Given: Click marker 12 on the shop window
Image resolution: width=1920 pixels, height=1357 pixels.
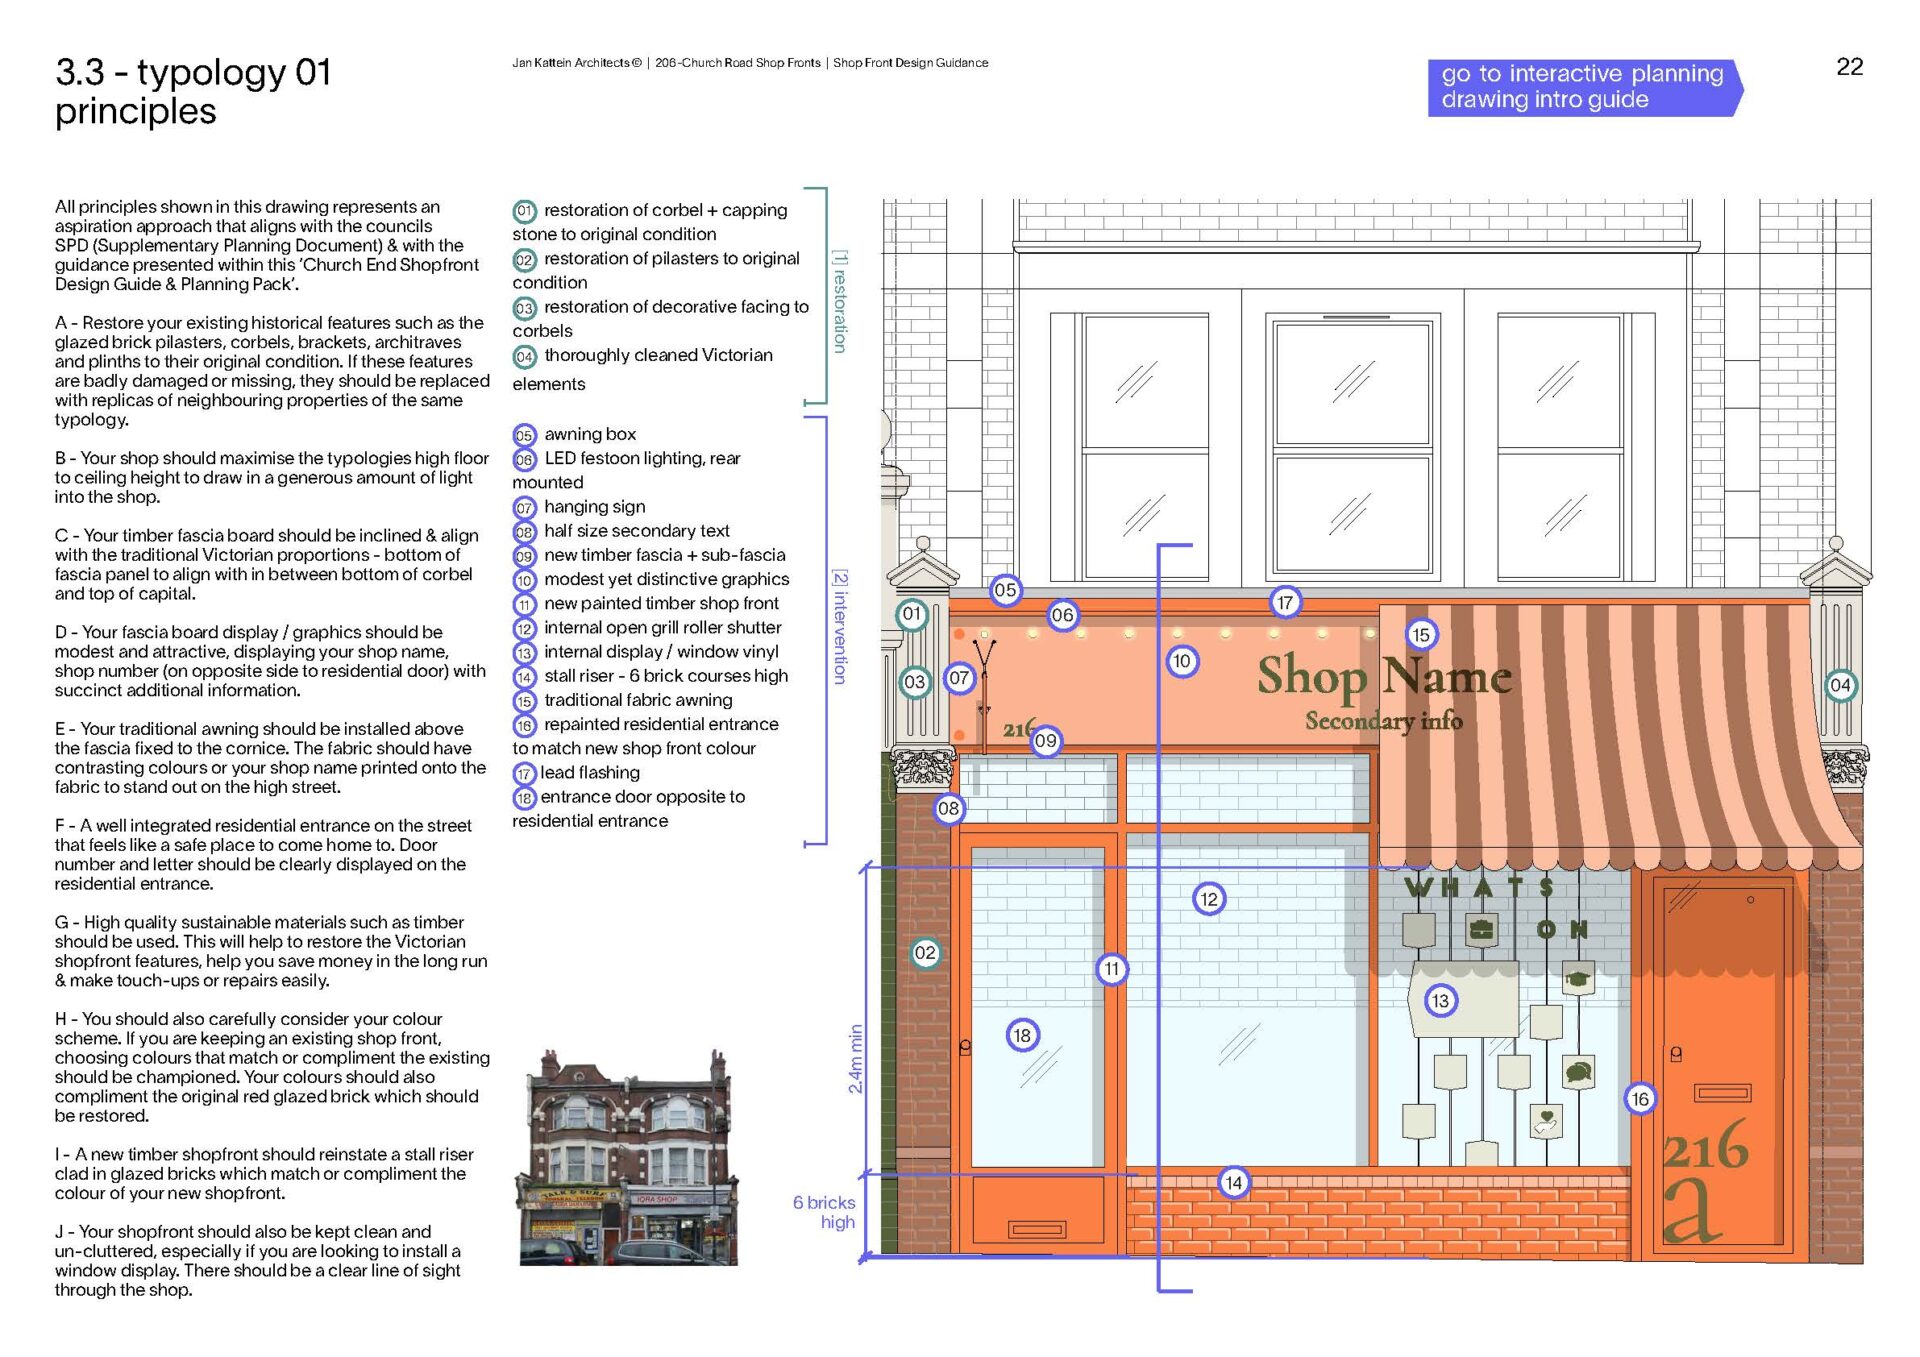Looking at the screenshot, I should click(x=1209, y=899).
